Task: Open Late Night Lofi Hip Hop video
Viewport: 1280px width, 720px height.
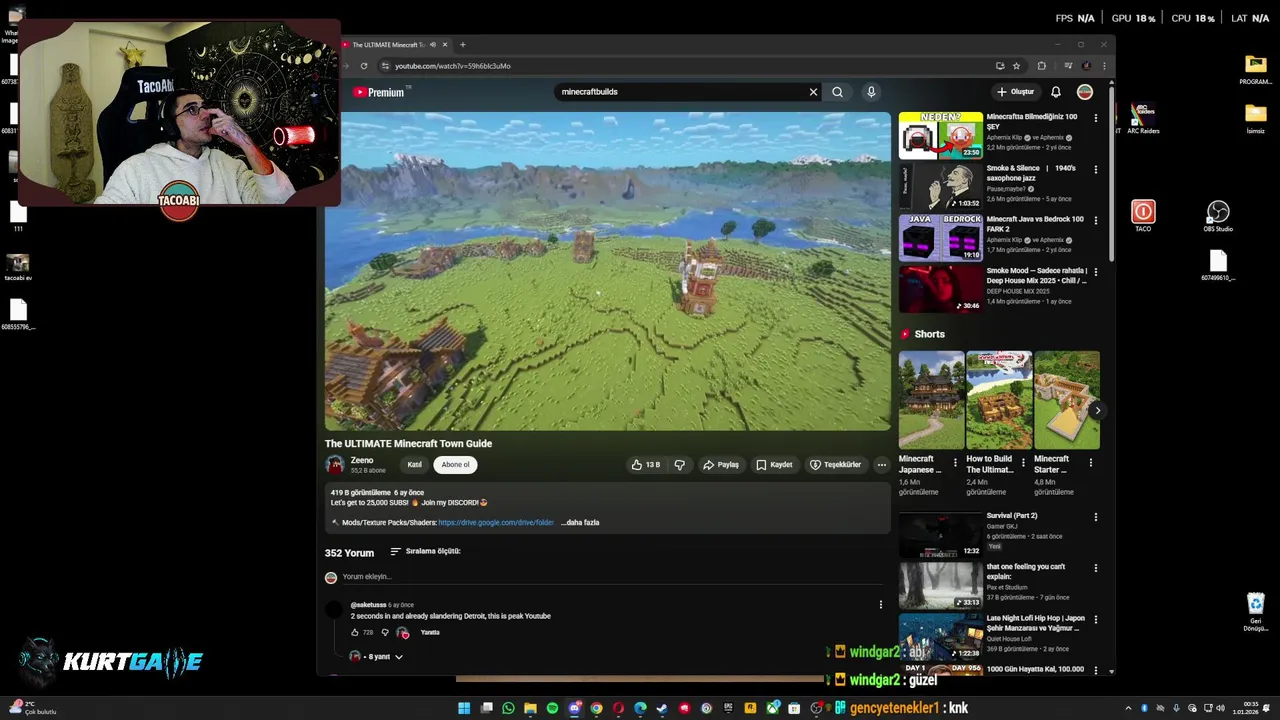Action: (x=941, y=637)
